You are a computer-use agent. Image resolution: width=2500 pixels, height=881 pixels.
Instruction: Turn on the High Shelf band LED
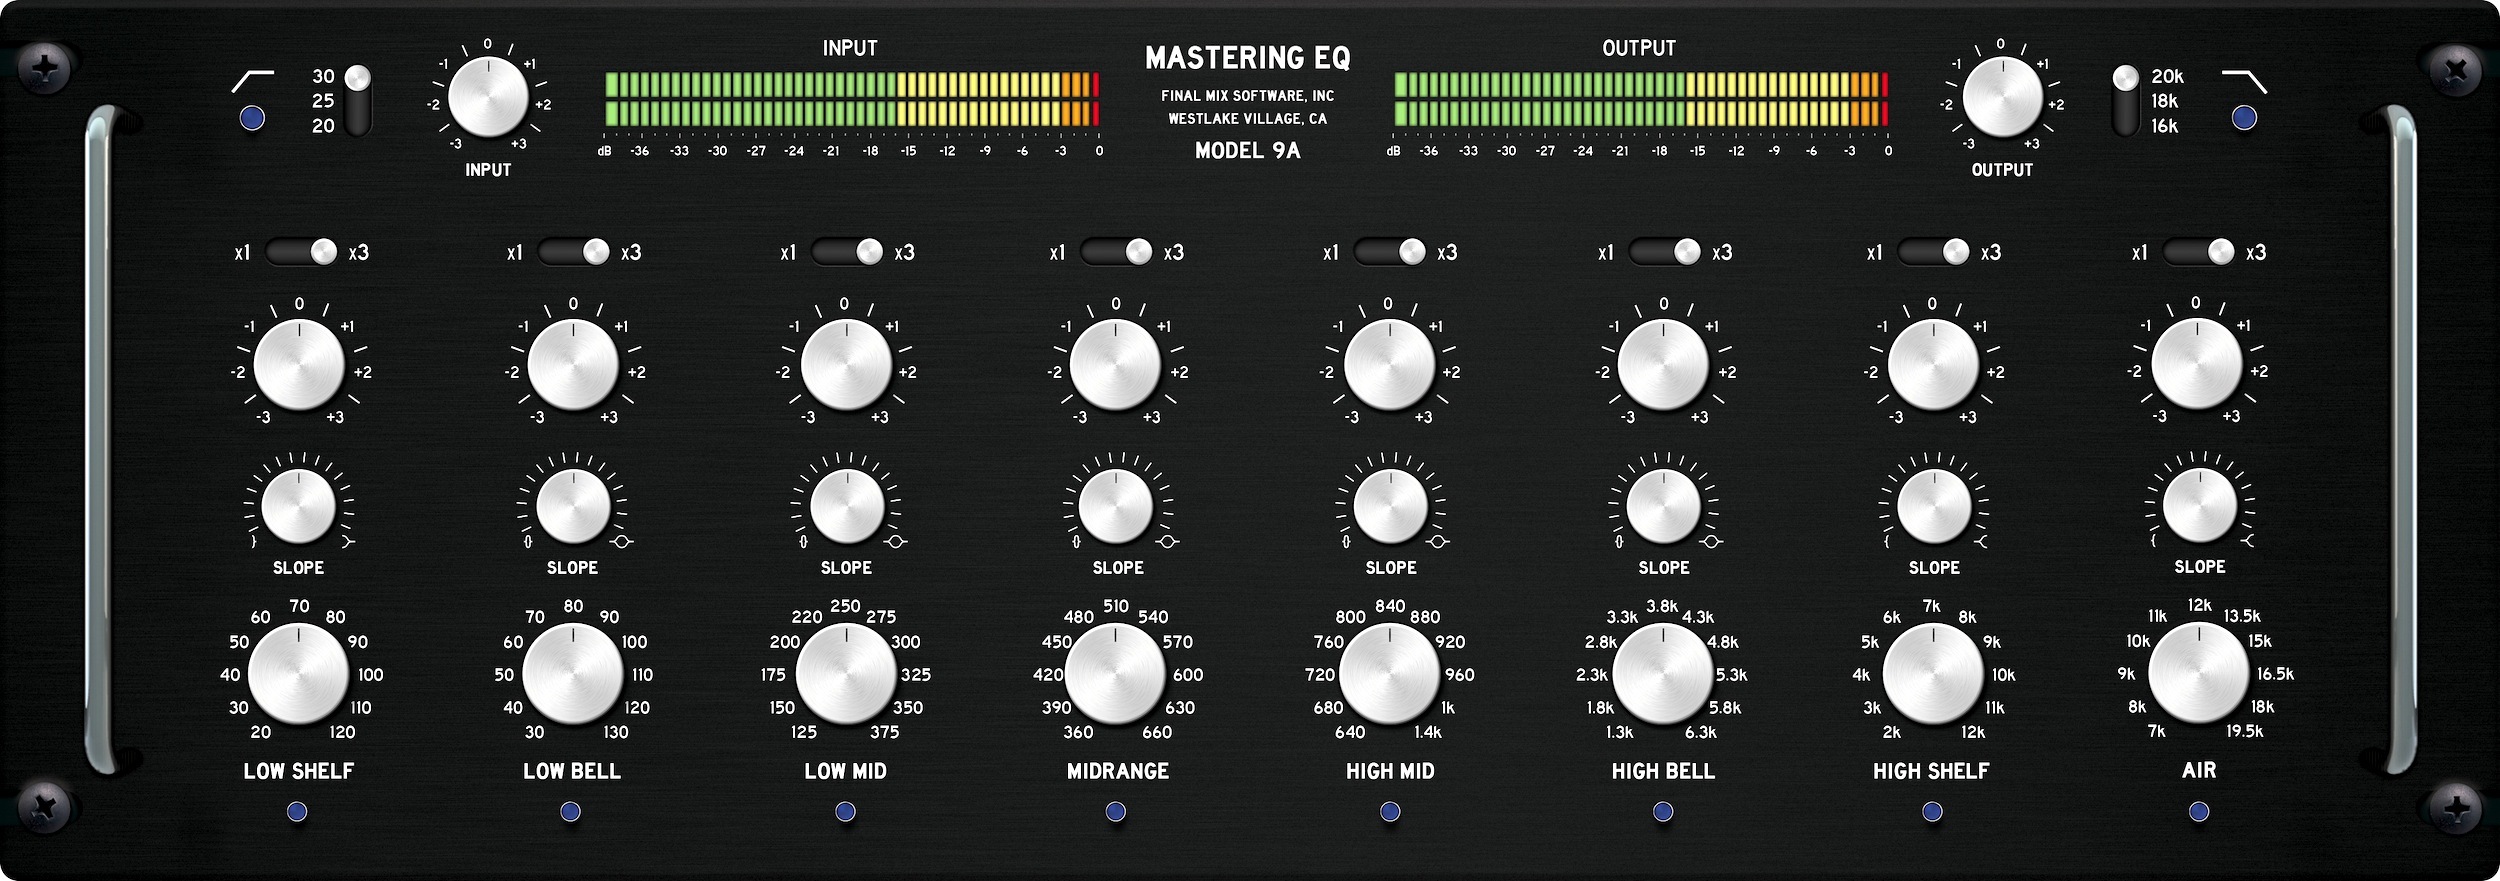tap(1932, 812)
